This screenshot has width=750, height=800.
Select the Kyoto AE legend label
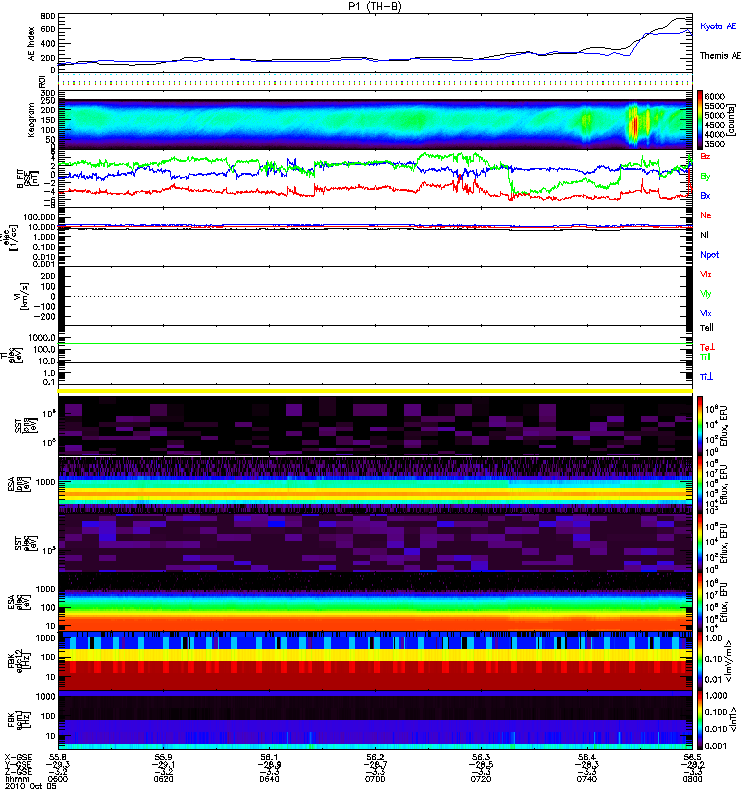718,26
